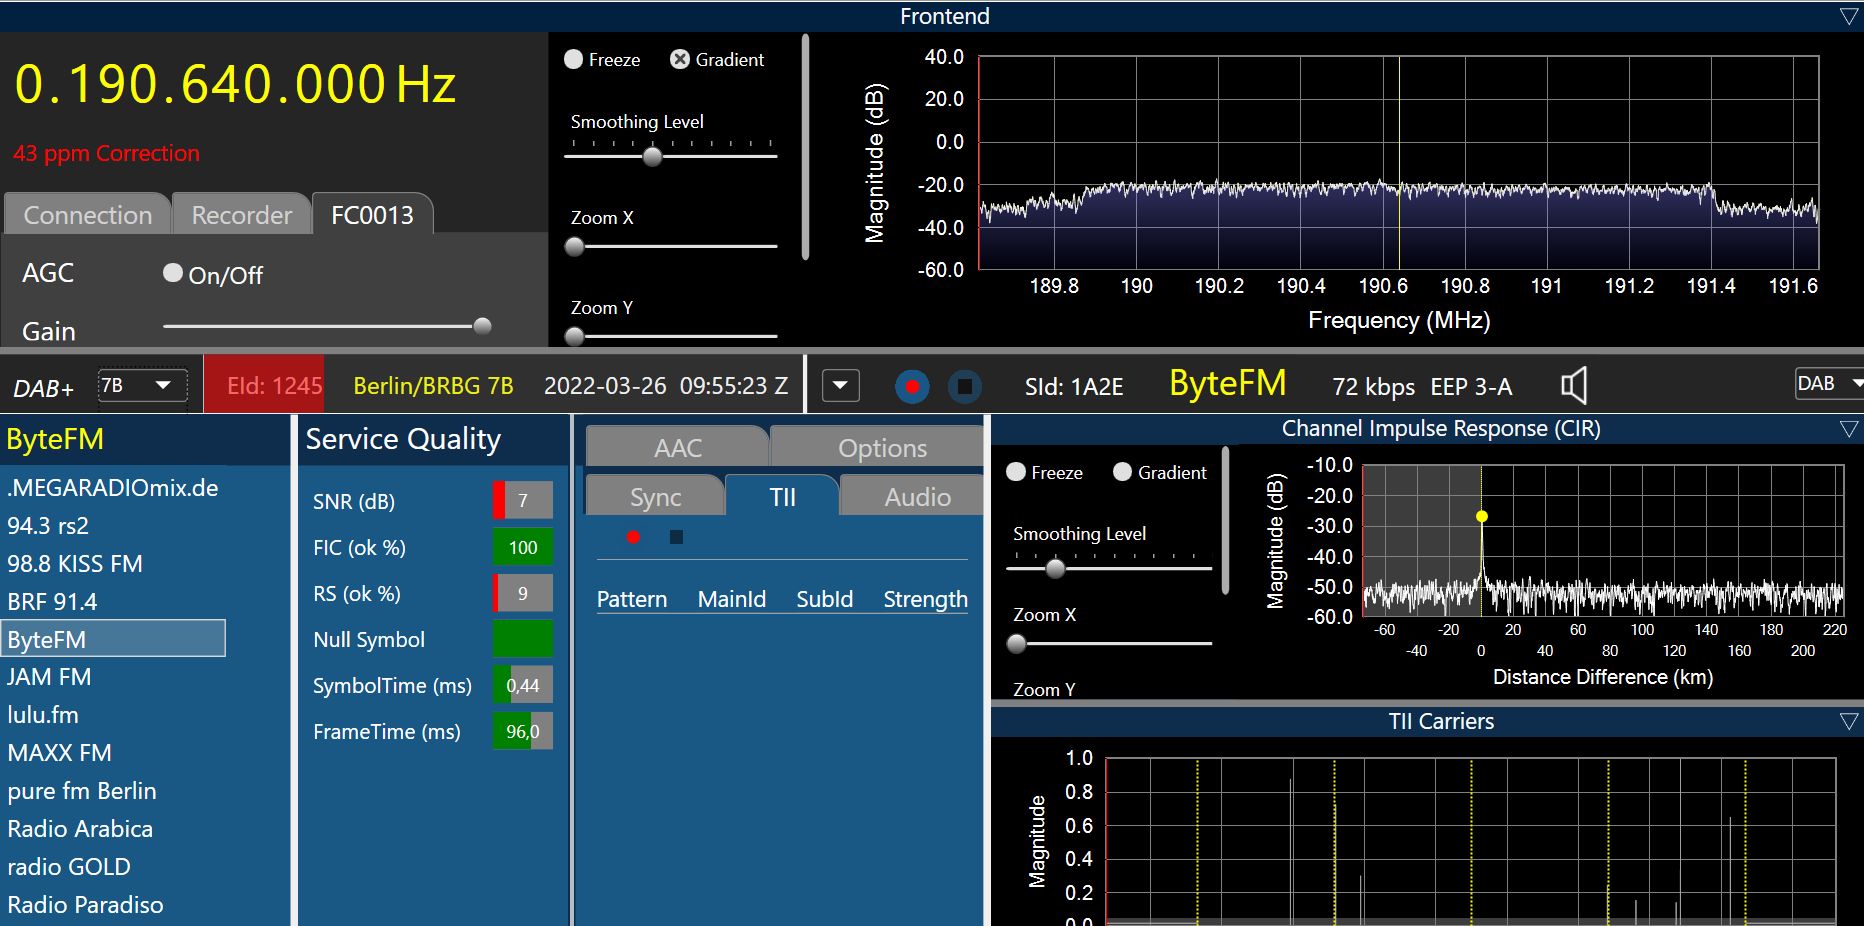Collapse the Channel Impulse Response panel triangle
The height and width of the screenshot is (926, 1864).
coord(1848,429)
